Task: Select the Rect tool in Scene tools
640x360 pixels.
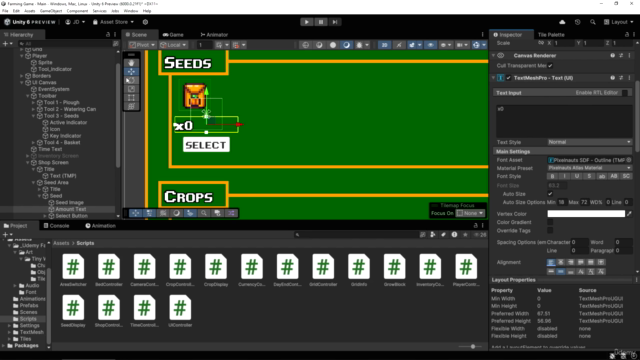Action: click(131, 98)
